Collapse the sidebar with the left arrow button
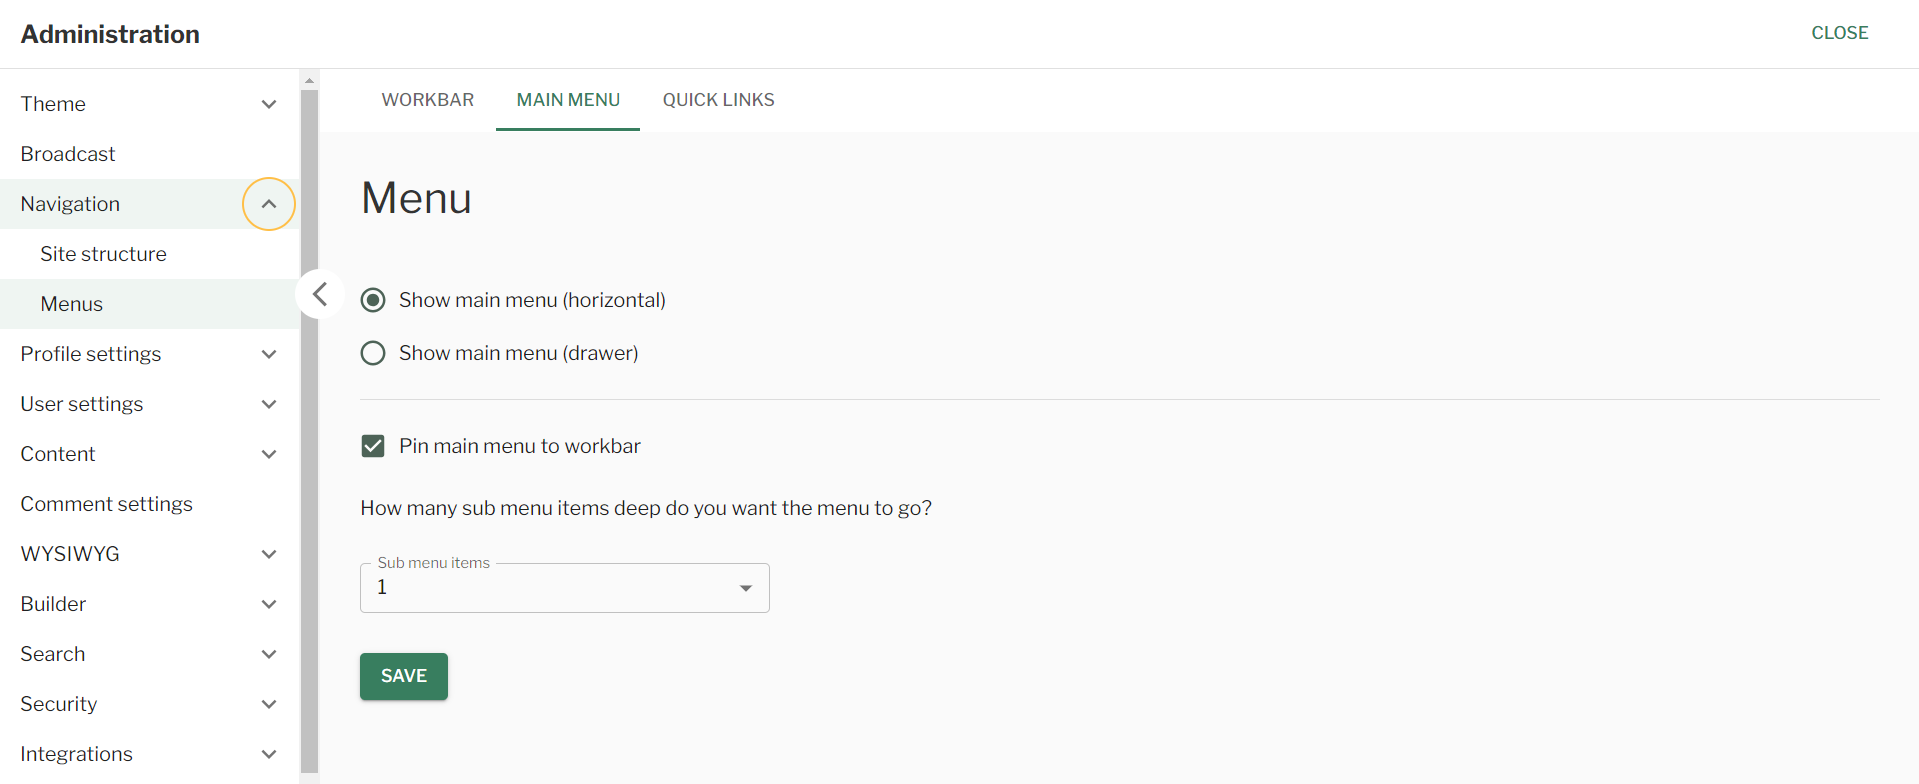Screen dimensions: 1919x784 click(x=320, y=294)
